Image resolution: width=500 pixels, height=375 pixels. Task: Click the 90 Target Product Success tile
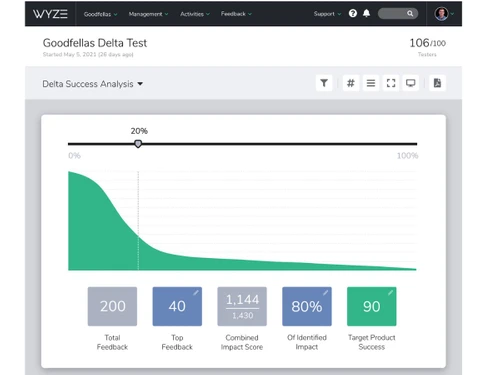[372, 306]
